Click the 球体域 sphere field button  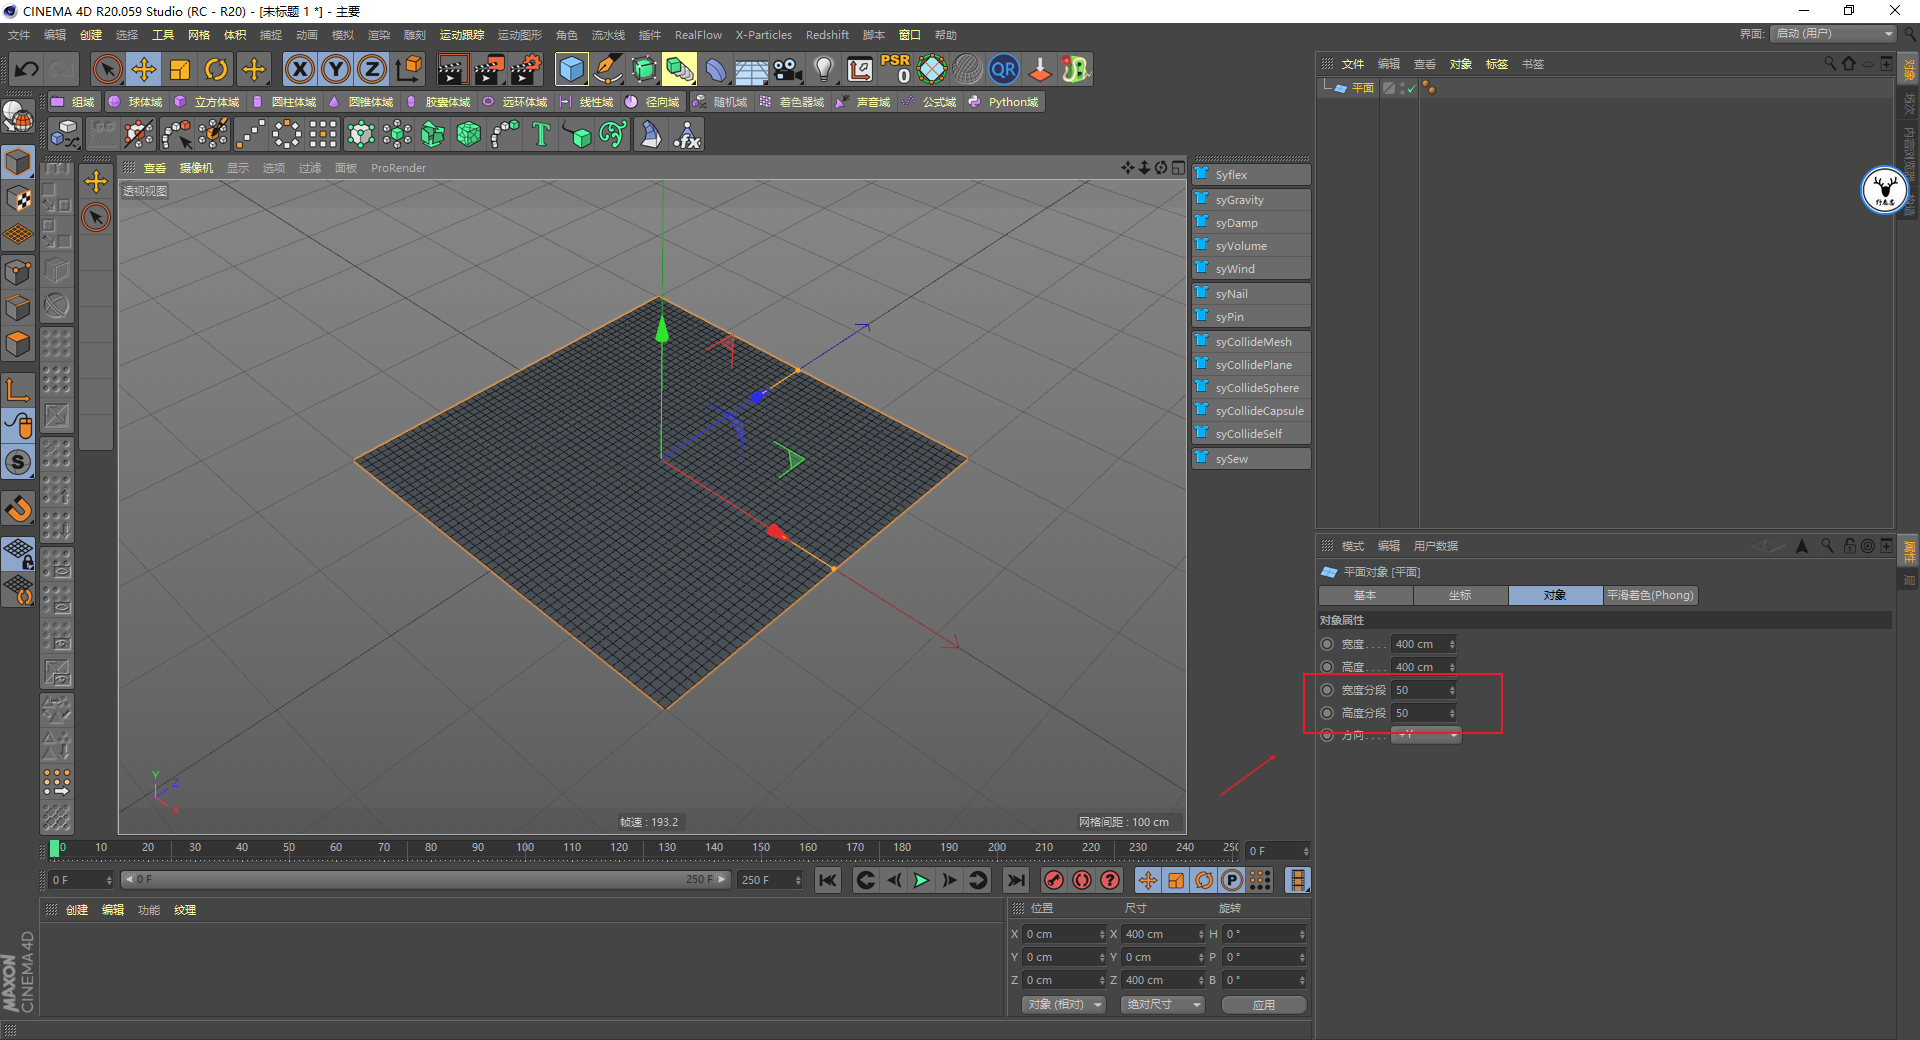(136, 102)
